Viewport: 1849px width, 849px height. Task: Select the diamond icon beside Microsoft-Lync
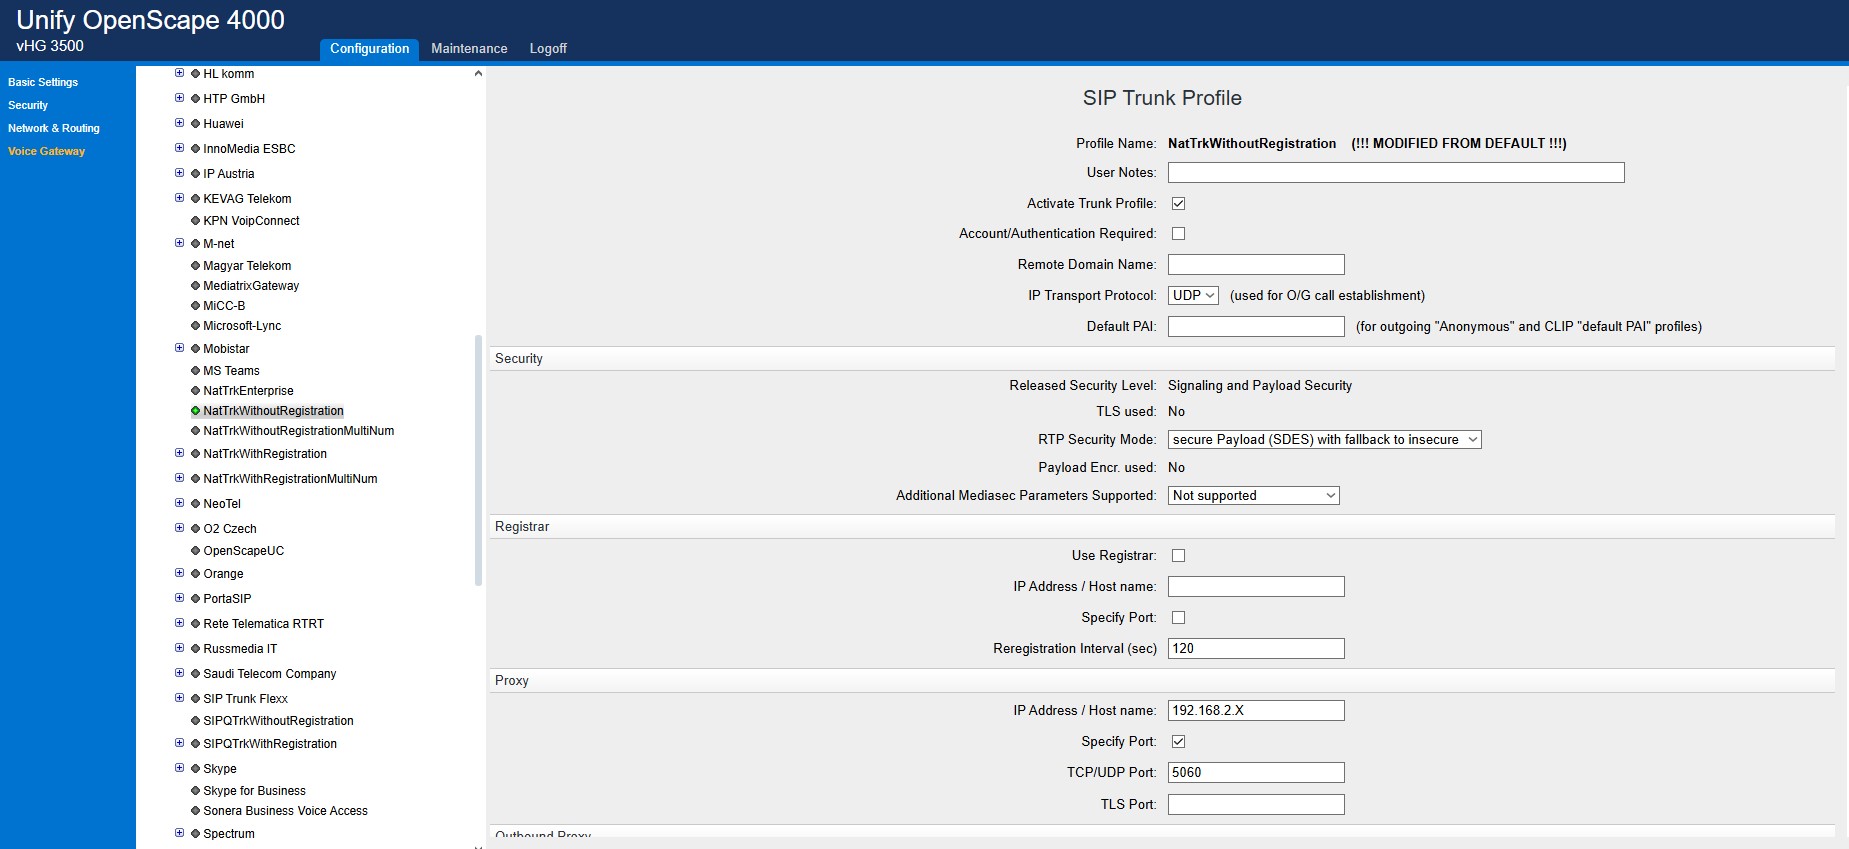195,326
